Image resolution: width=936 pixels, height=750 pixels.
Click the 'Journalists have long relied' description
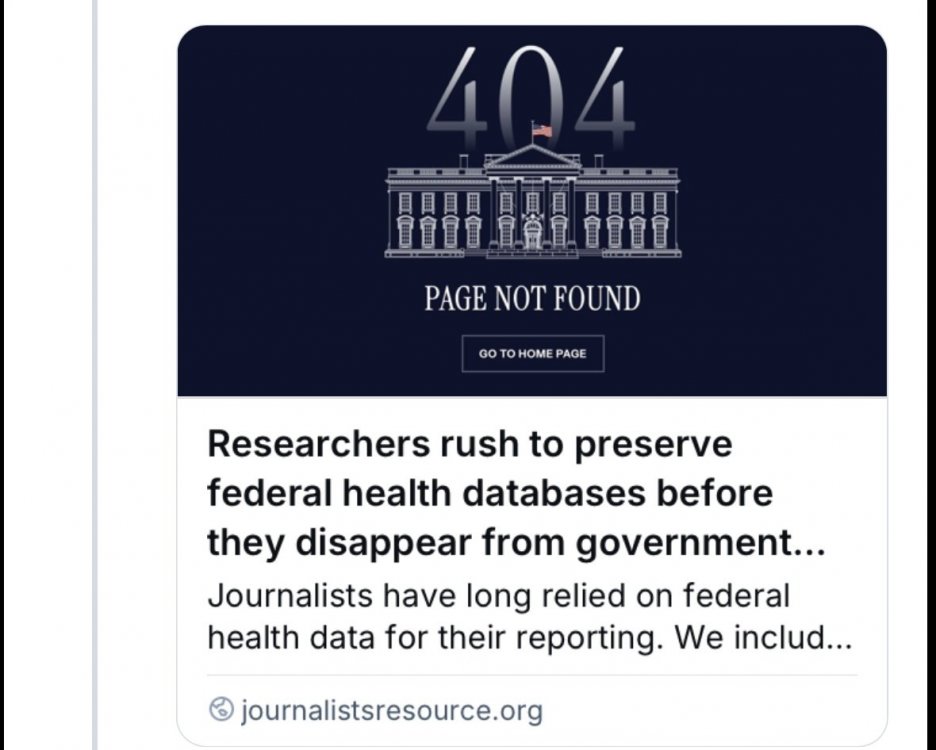498,597
